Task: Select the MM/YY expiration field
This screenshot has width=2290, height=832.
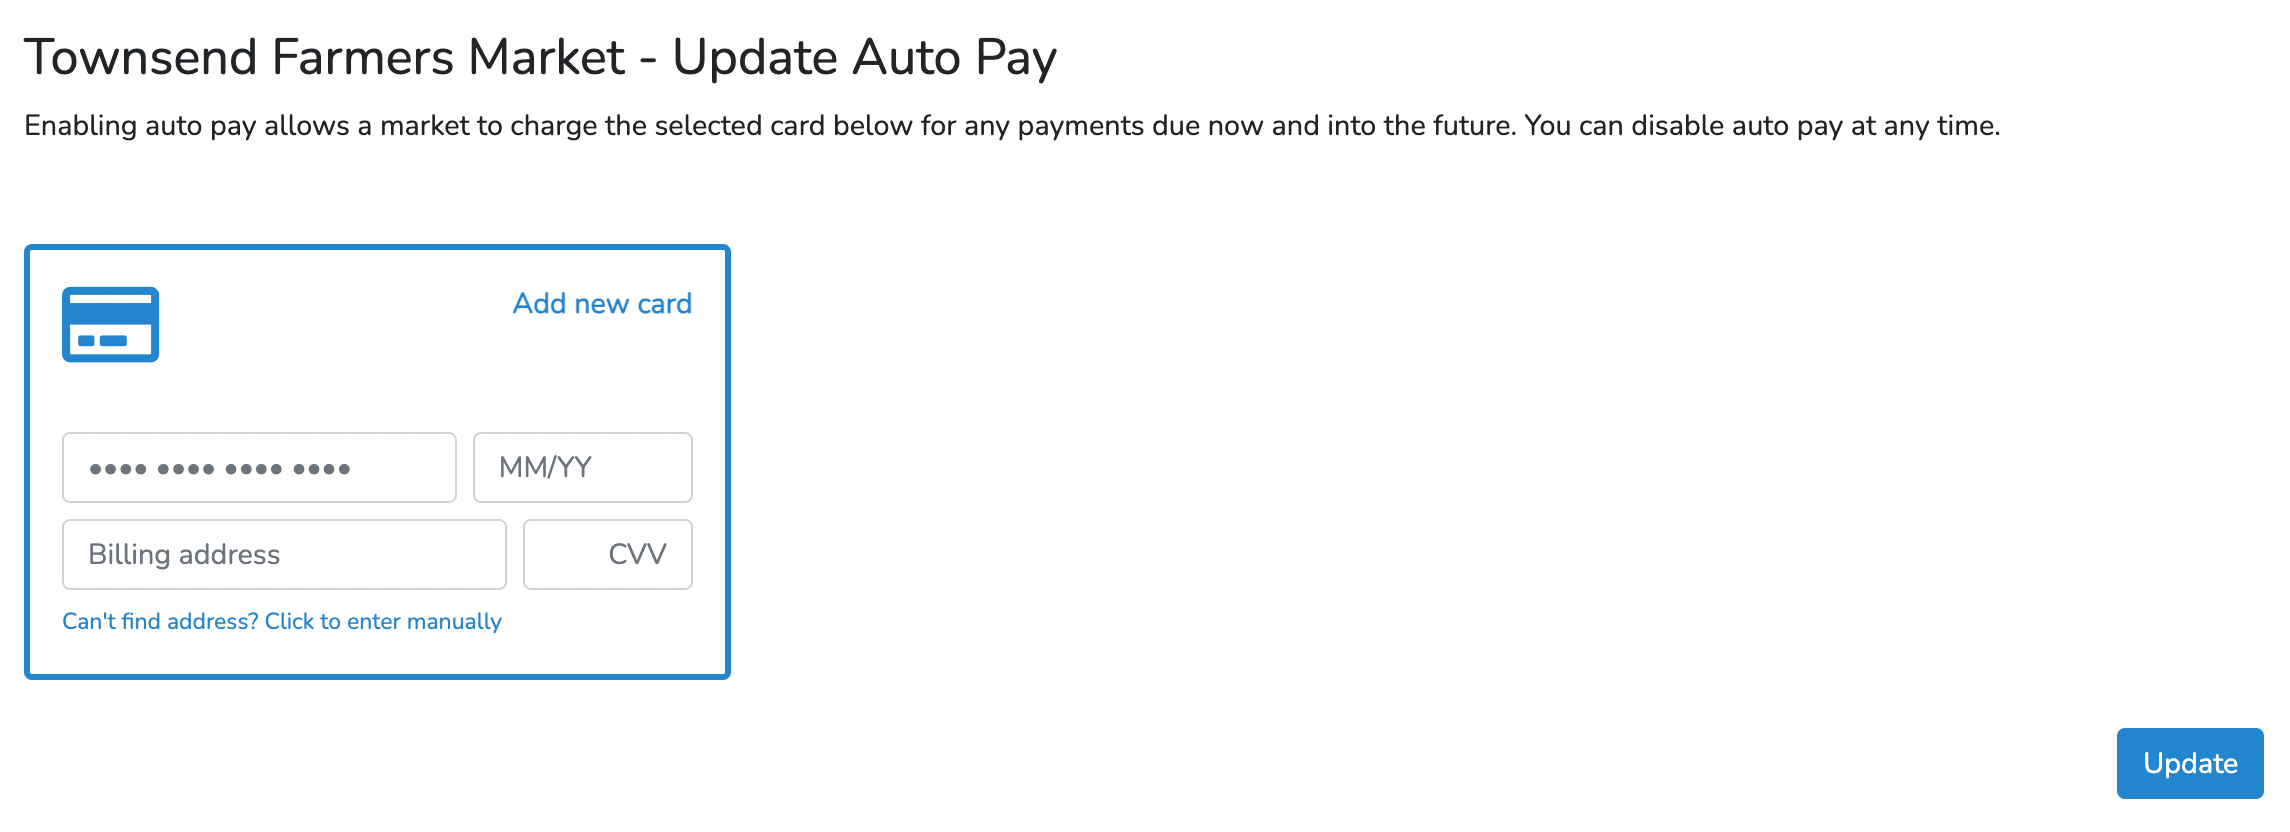Action: tap(583, 467)
